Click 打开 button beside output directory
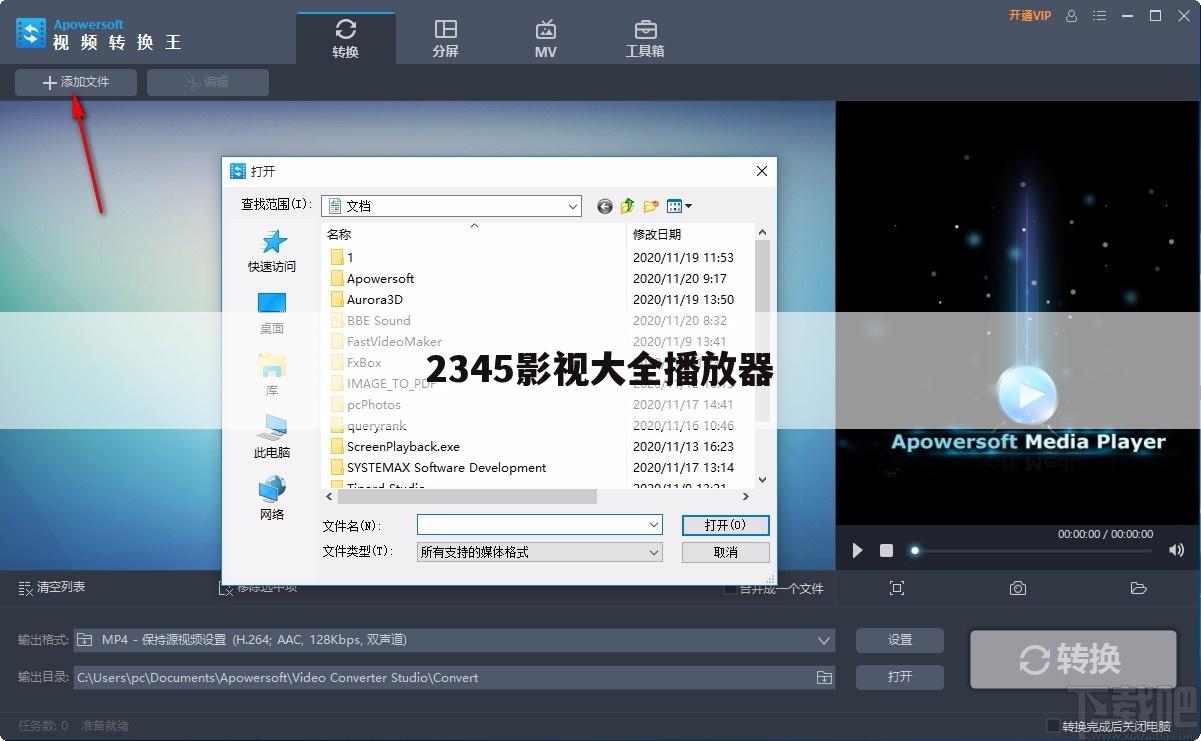 point(900,677)
